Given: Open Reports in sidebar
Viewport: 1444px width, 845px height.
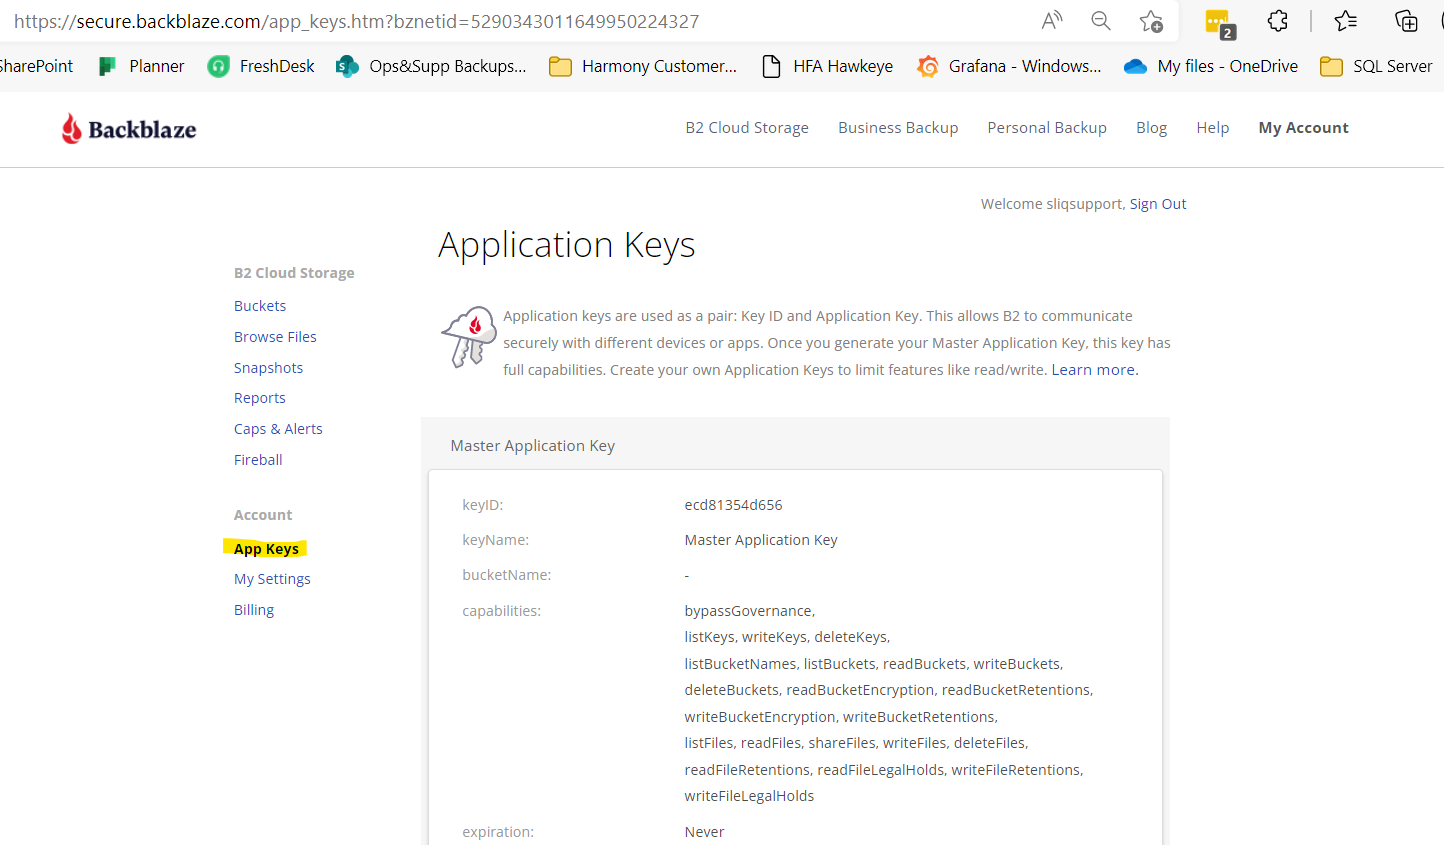Looking at the screenshot, I should 260,398.
